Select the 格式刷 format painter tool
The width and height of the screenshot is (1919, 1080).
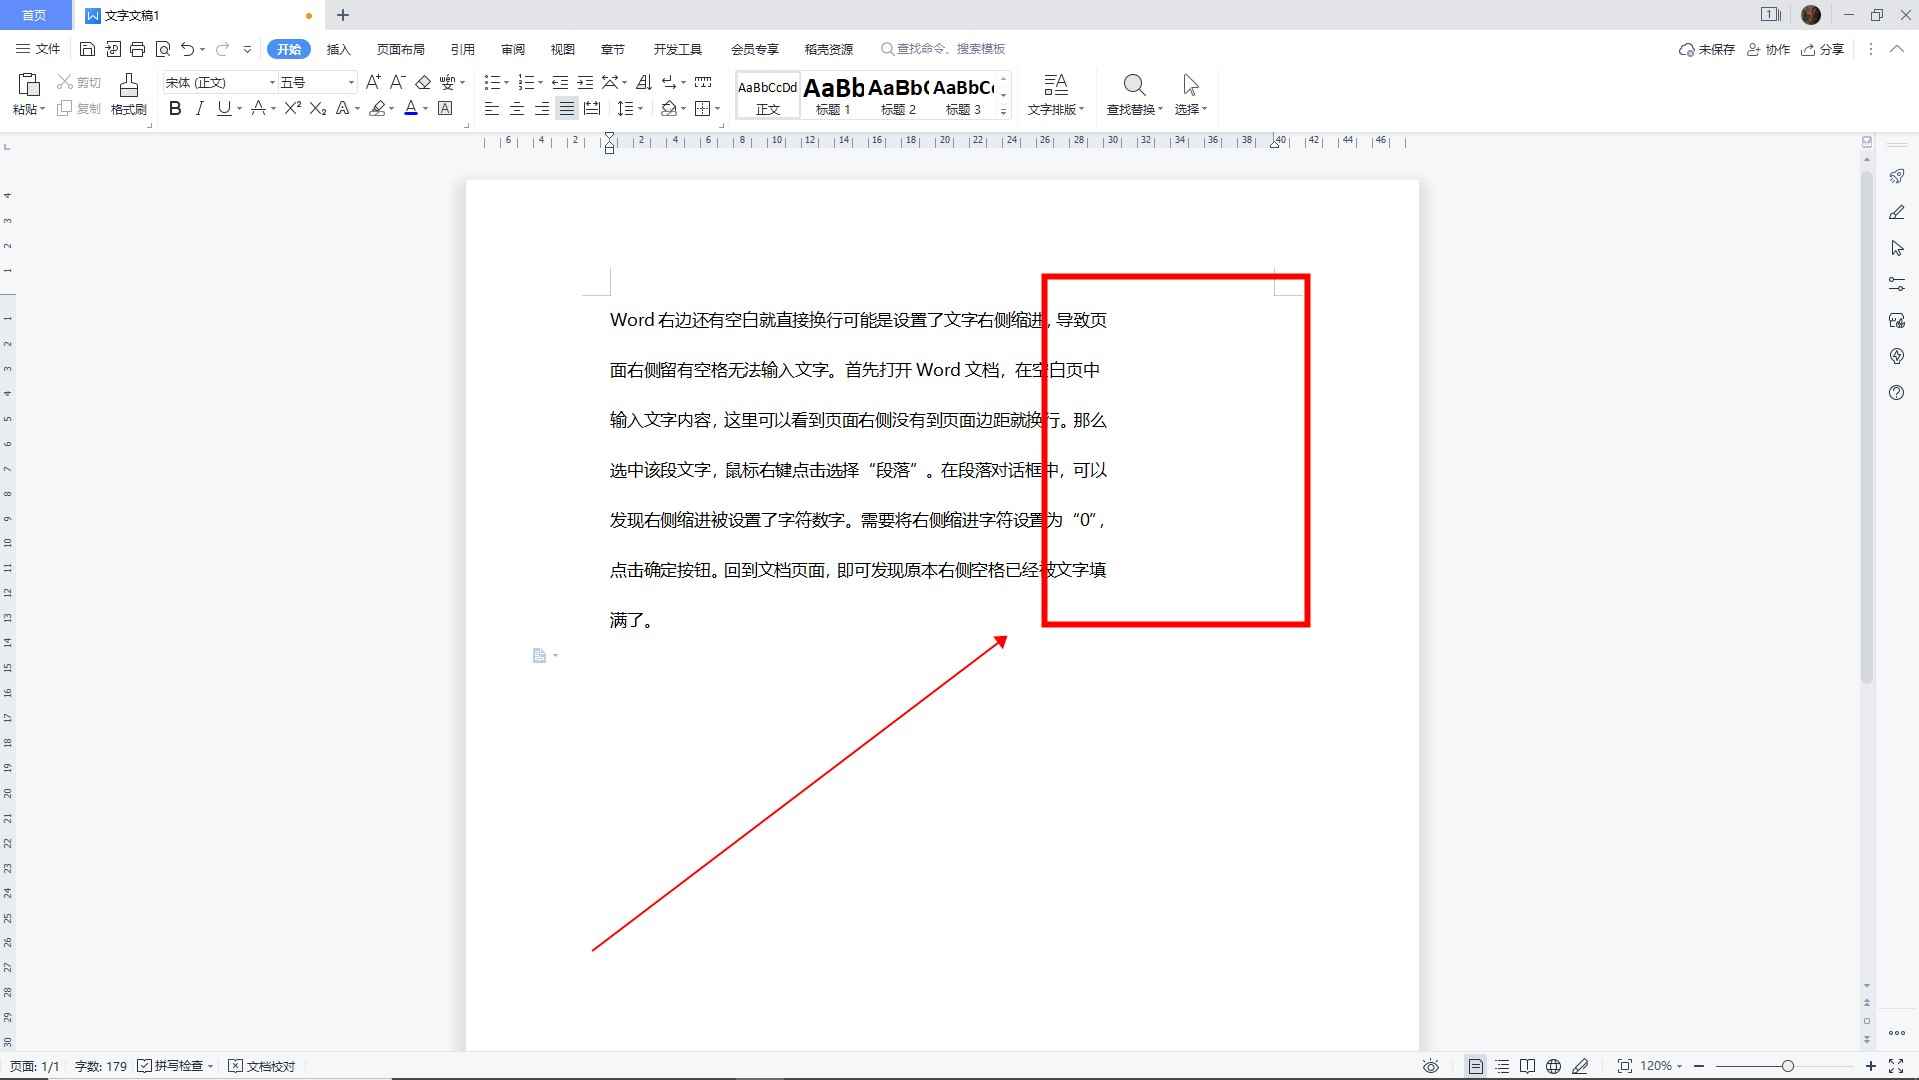click(x=128, y=95)
